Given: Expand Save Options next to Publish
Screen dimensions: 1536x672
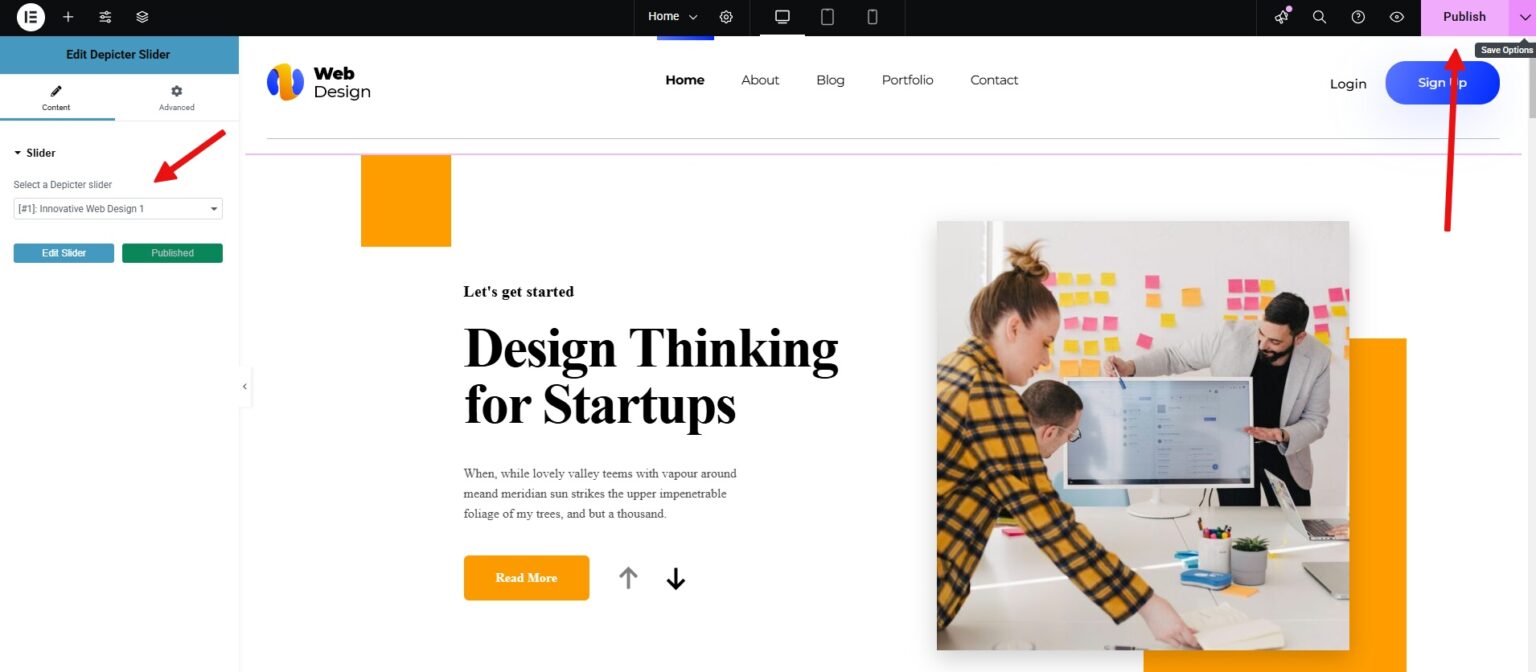Looking at the screenshot, I should click(1524, 17).
